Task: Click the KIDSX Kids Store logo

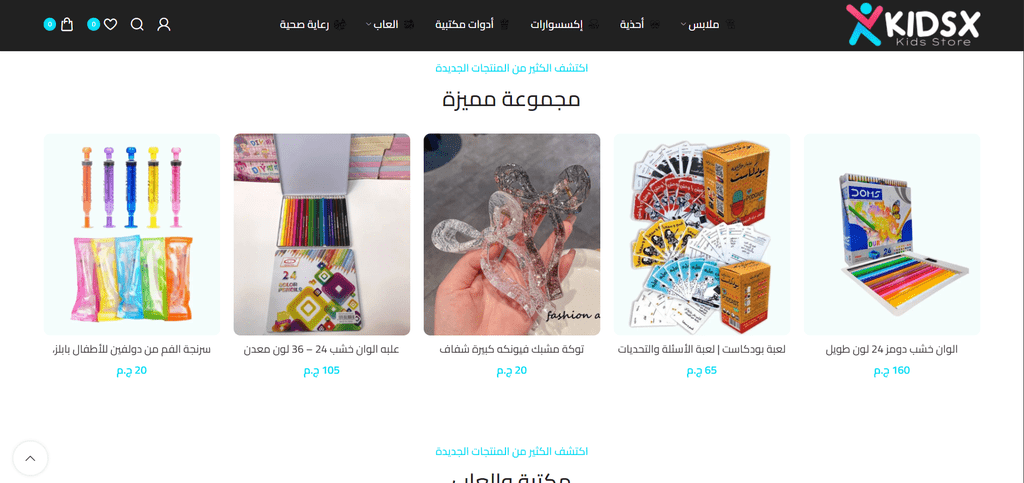Action: pyautogui.click(x=912, y=25)
